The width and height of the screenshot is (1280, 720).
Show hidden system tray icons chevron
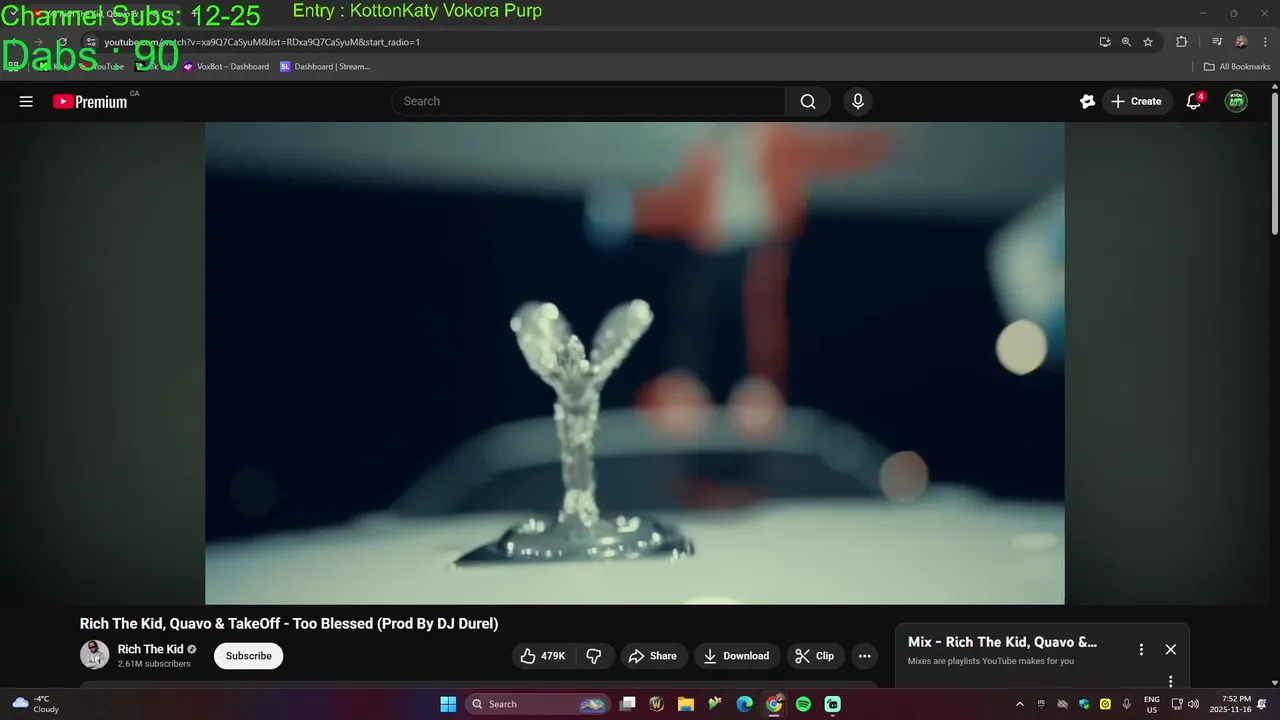pos(1019,704)
